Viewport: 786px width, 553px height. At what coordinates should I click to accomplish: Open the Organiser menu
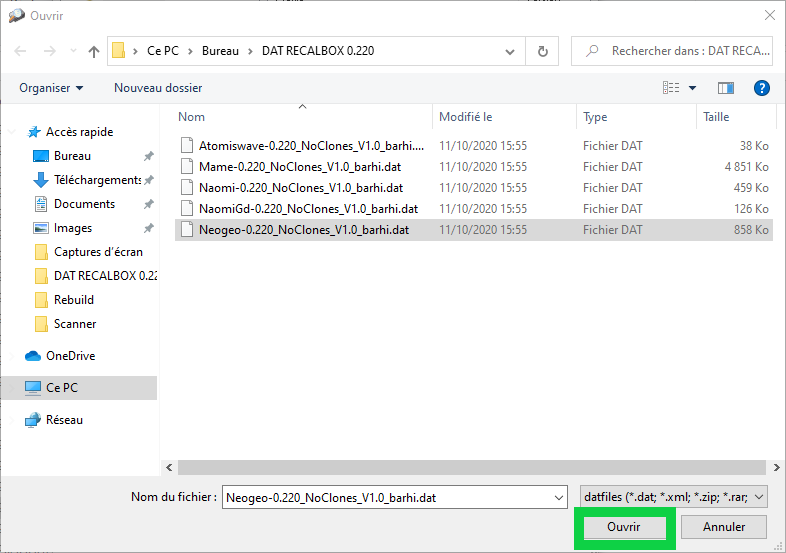(51, 88)
